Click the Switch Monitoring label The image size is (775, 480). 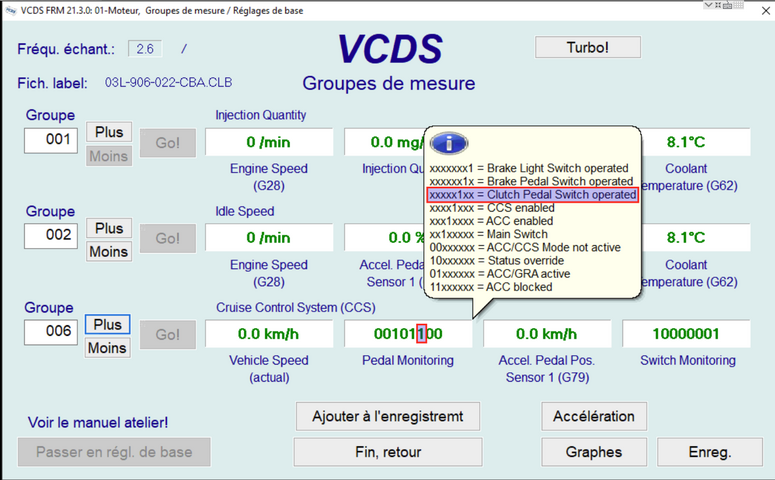click(688, 360)
